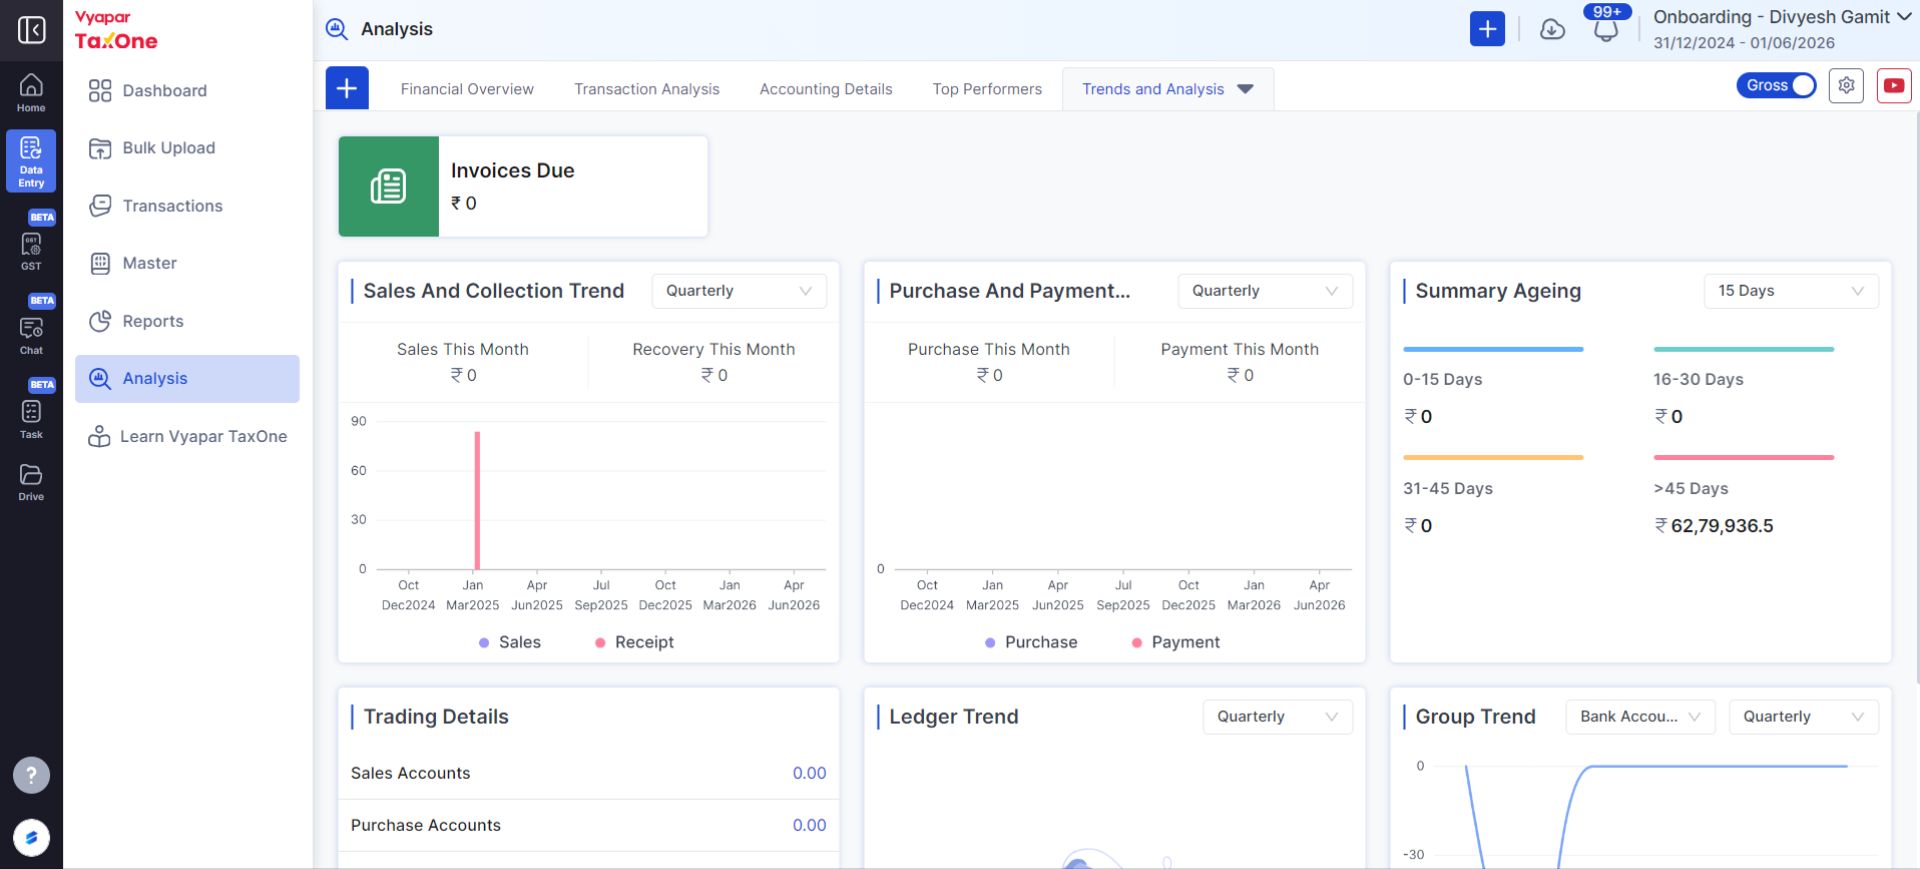The image size is (1920, 869).
Task: Toggle the Gross switch
Action: (1776, 86)
